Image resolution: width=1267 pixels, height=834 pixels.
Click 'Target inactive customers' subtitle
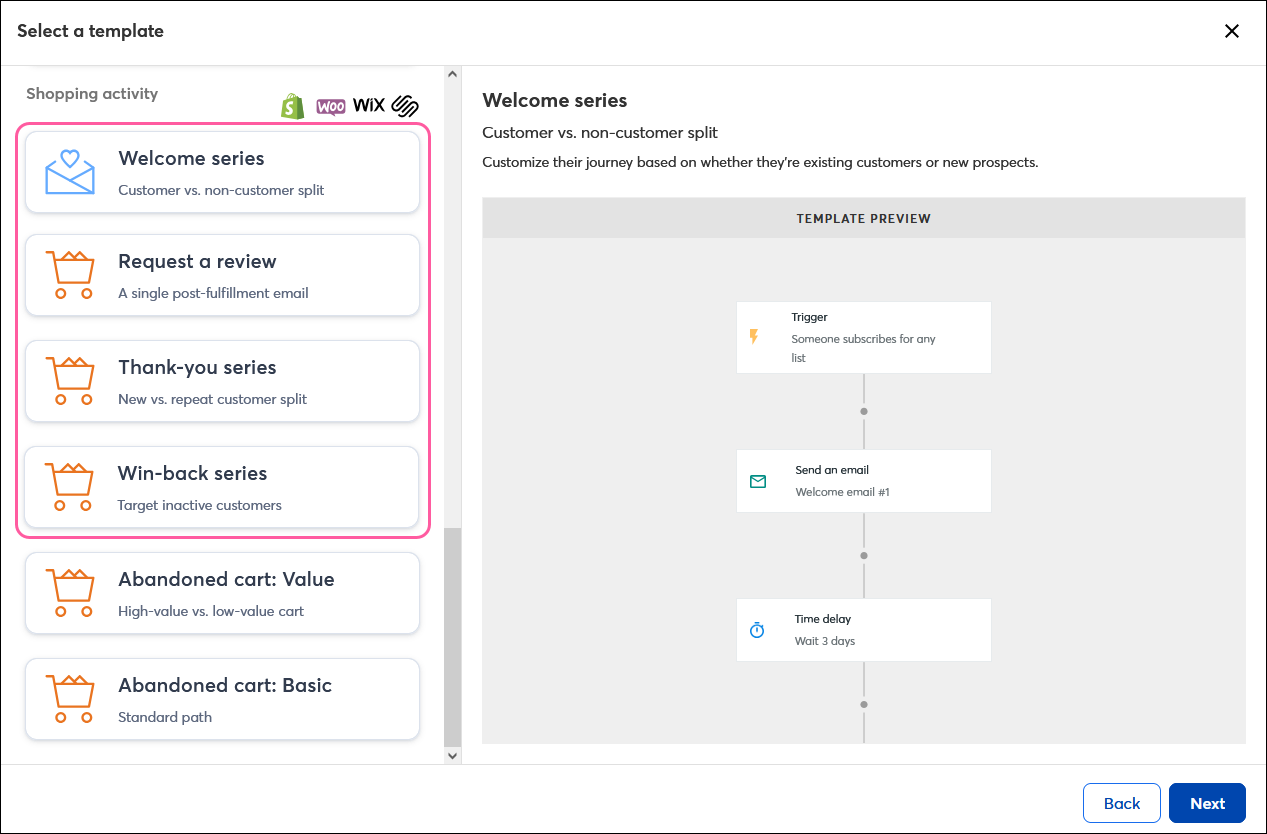click(x=200, y=505)
